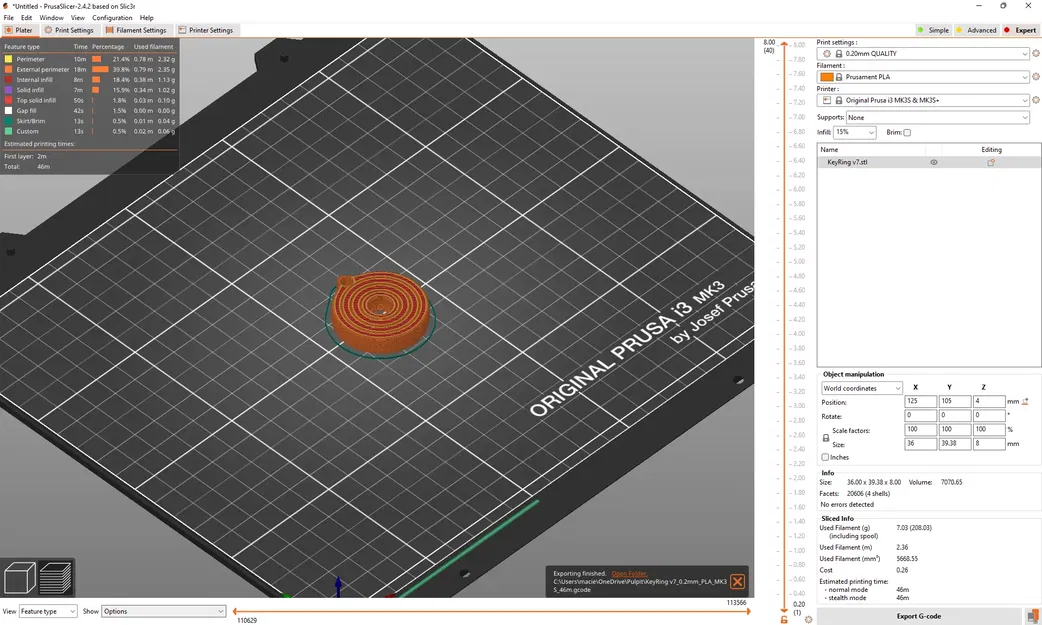
Task: Click orange filament color swatch
Action: coord(827,77)
